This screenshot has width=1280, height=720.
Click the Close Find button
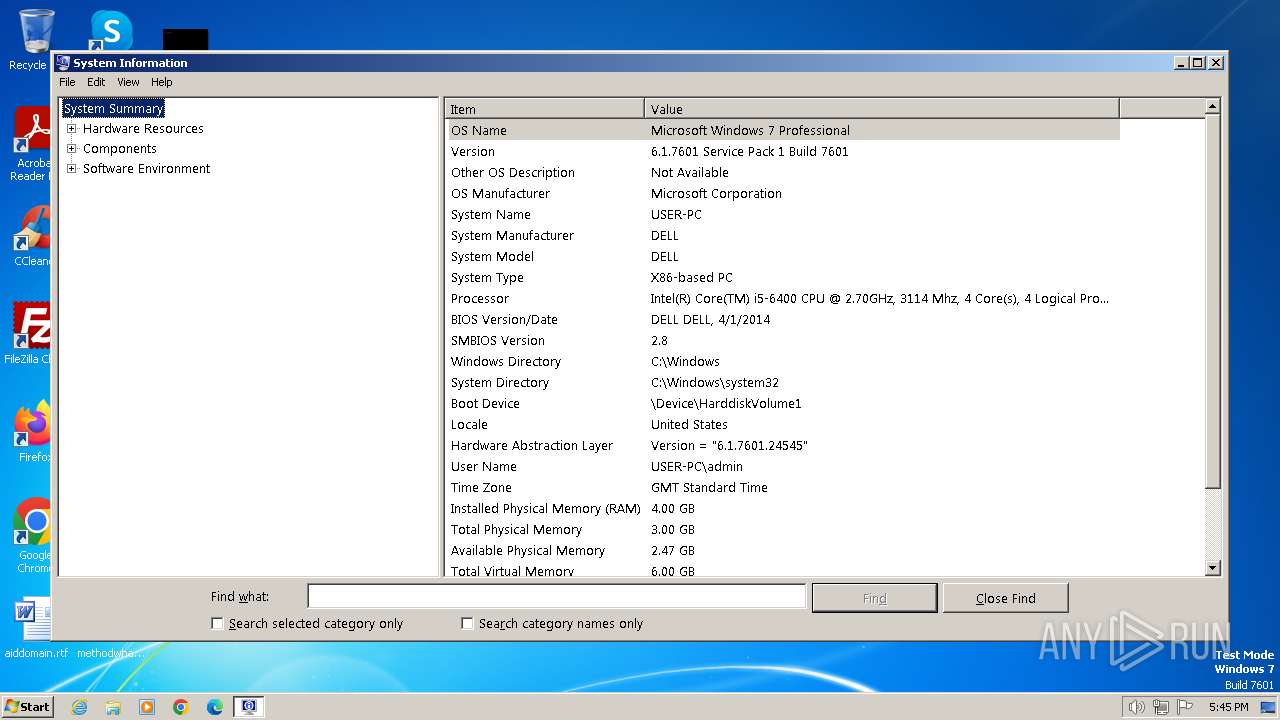click(1005, 598)
